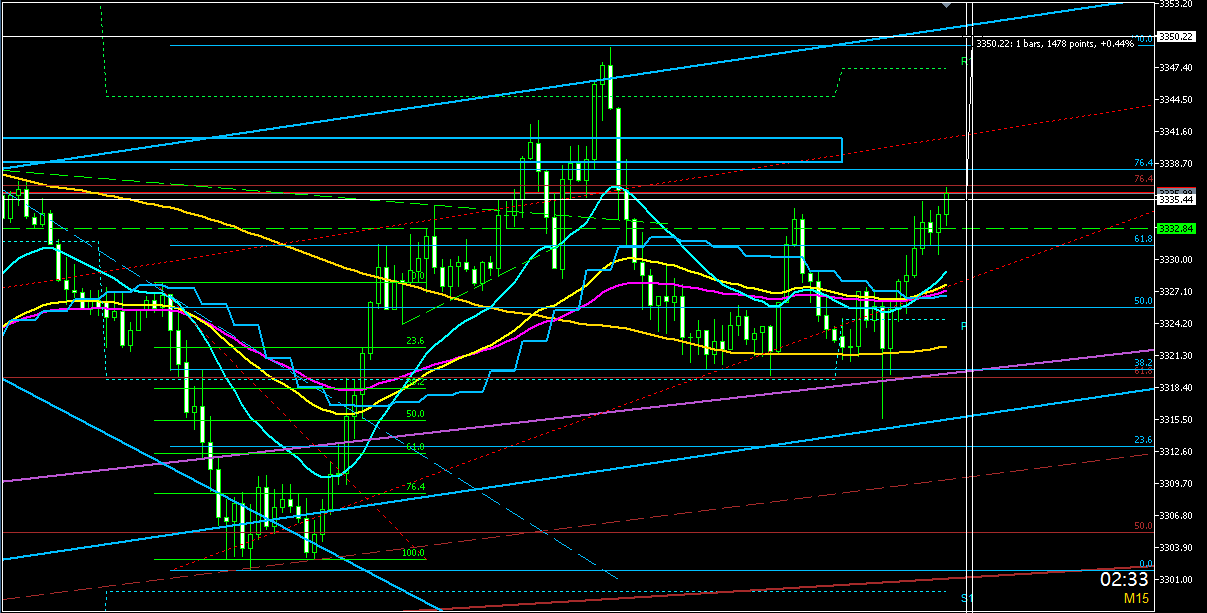Click 3312.60 on the price scale

point(1175,452)
